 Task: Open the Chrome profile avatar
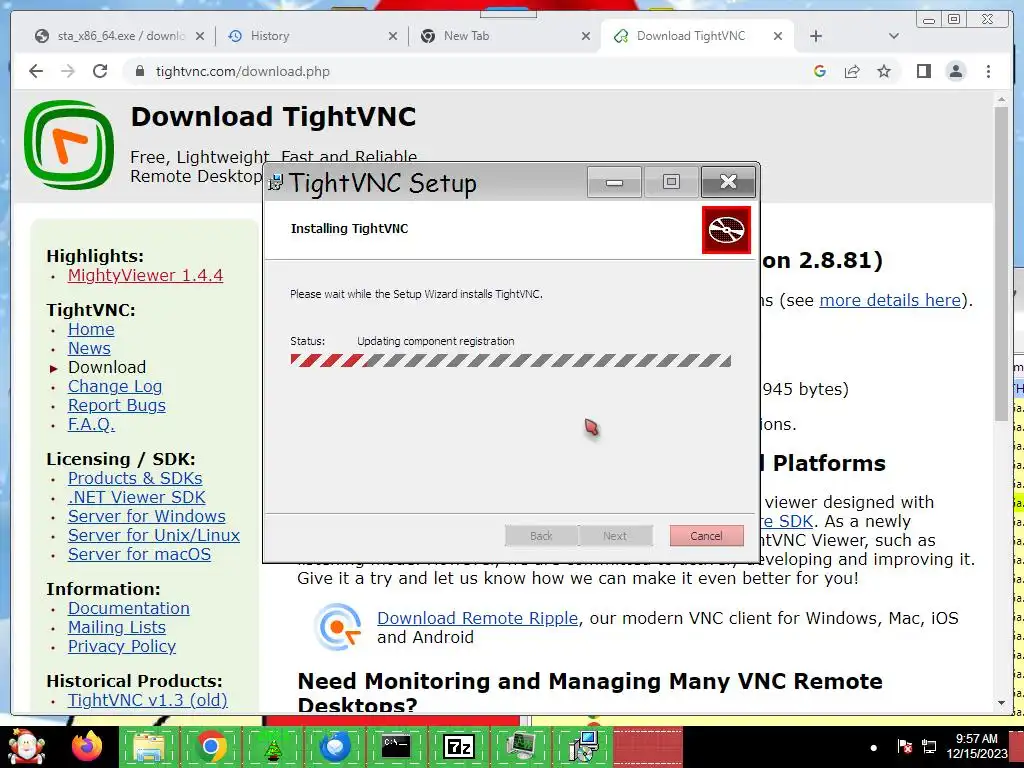[956, 71]
